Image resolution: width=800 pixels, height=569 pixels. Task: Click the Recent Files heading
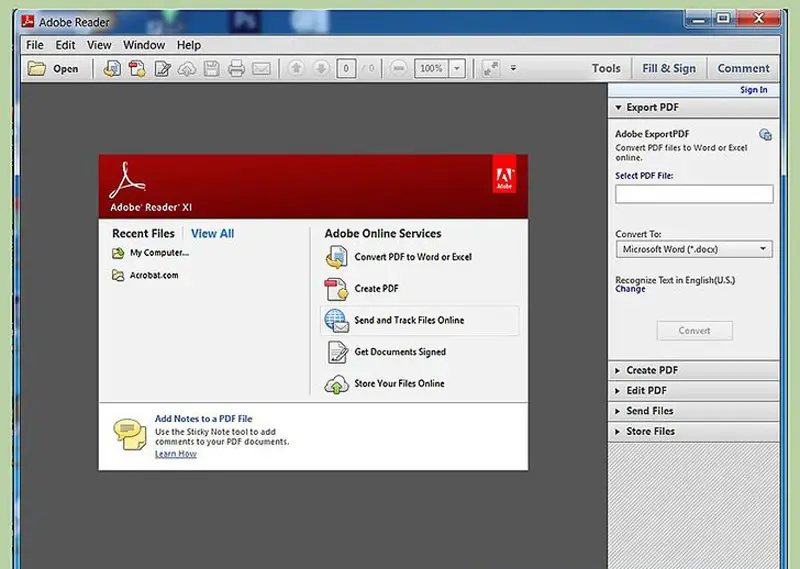(143, 234)
